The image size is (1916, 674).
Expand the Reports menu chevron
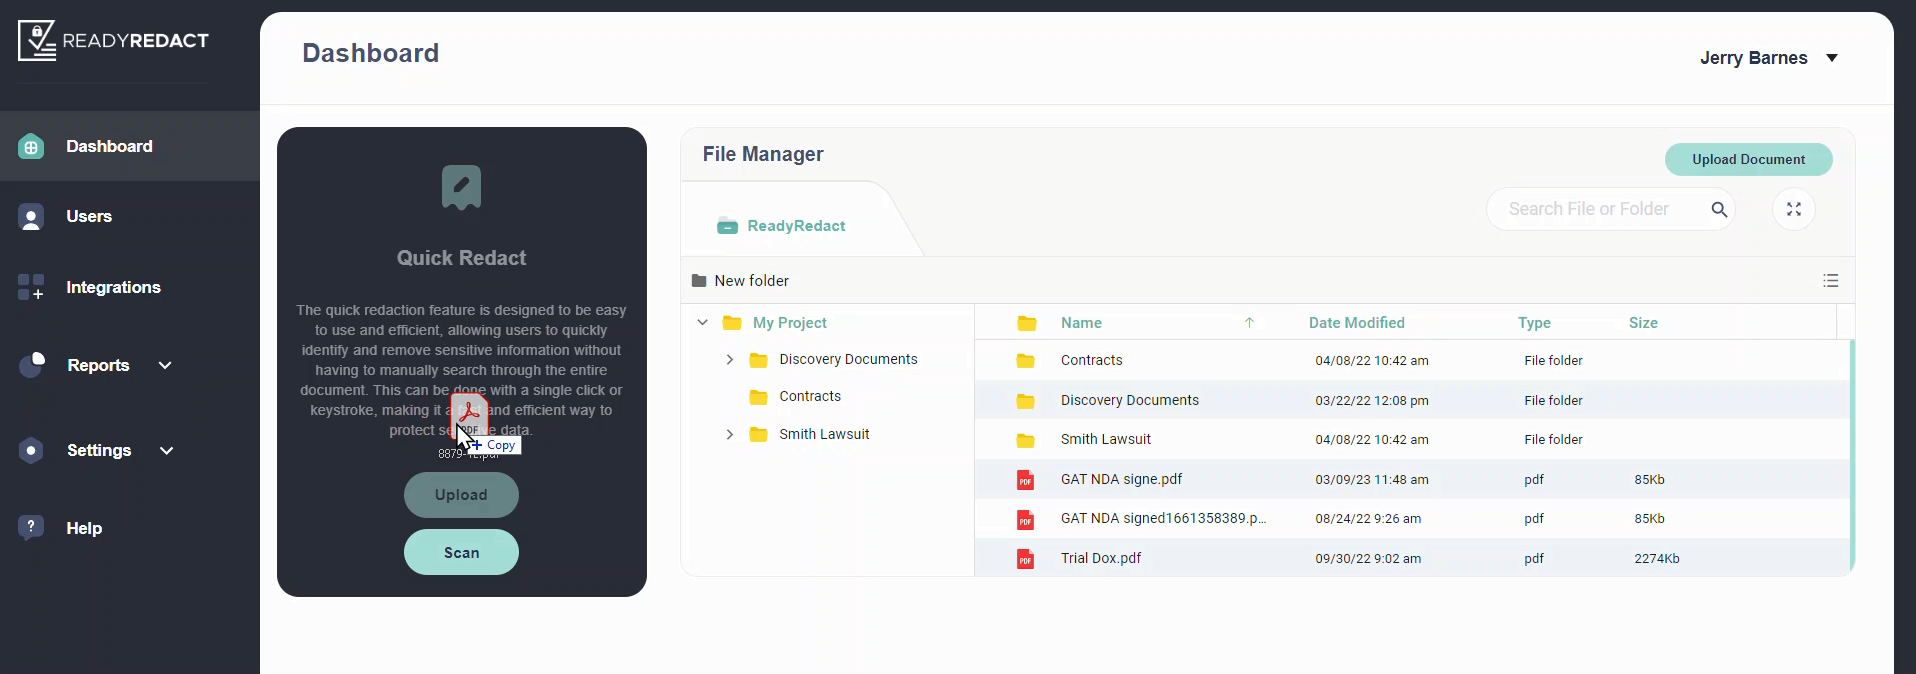tap(165, 365)
